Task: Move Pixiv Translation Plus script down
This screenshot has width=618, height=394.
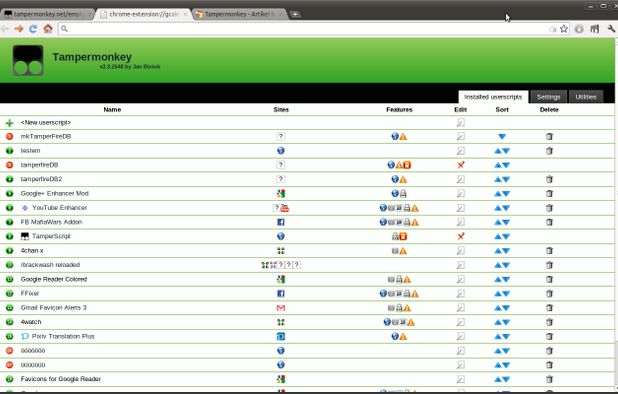Action: tap(506, 336)
